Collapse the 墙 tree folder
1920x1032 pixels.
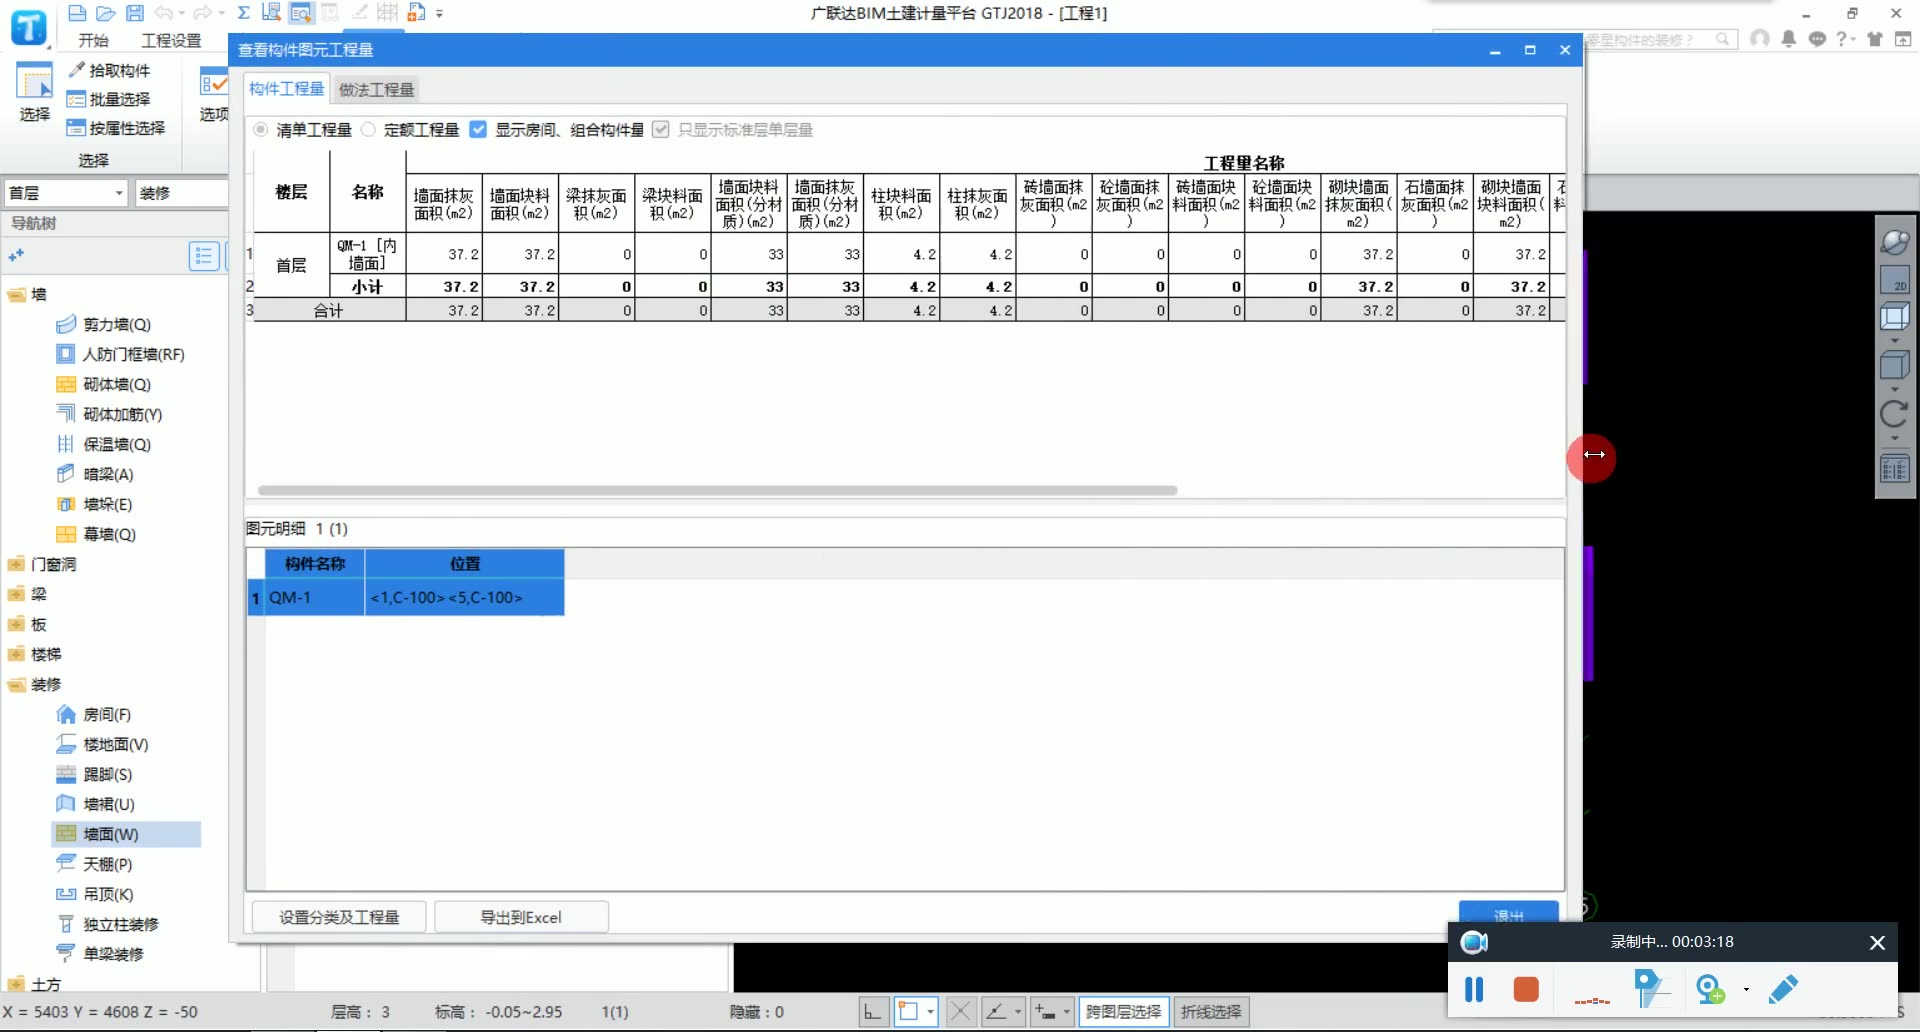17,295
